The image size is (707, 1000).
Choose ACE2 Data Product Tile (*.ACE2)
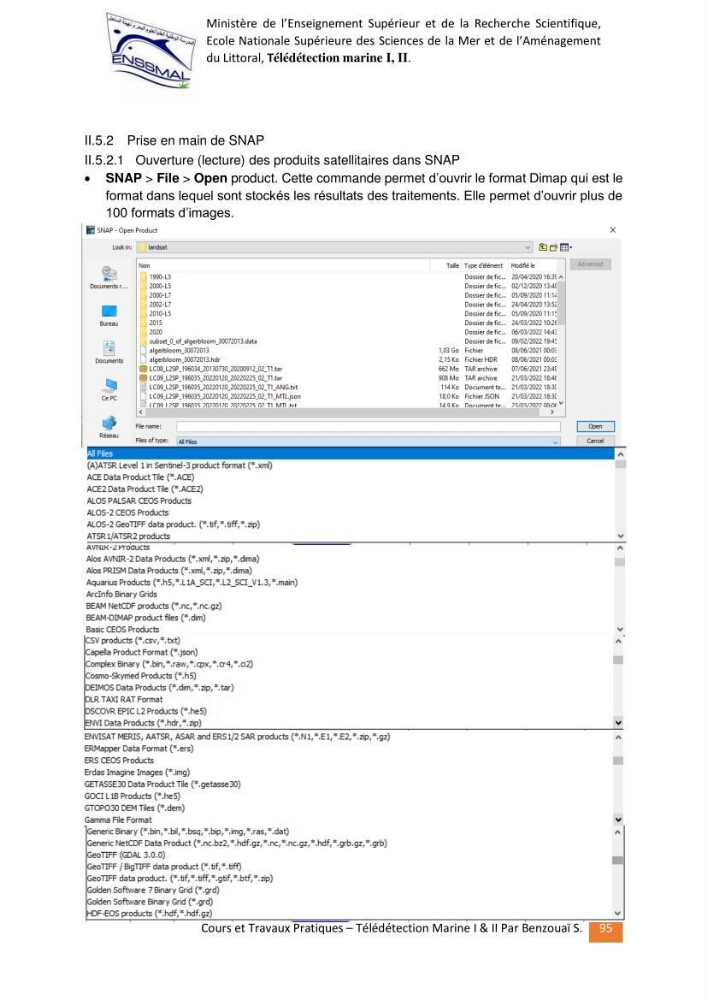145,489
